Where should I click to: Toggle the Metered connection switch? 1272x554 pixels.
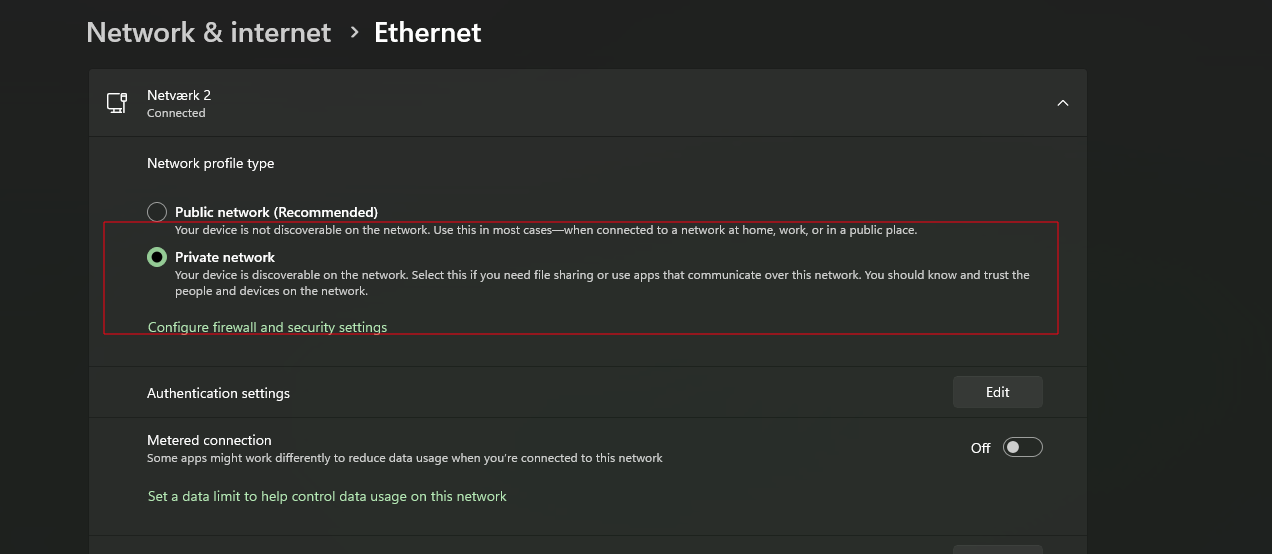[1023, 447]
